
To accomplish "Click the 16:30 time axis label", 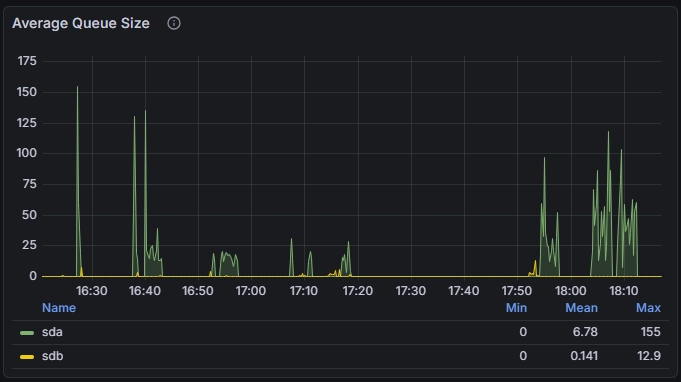I will tap(92, 291).
